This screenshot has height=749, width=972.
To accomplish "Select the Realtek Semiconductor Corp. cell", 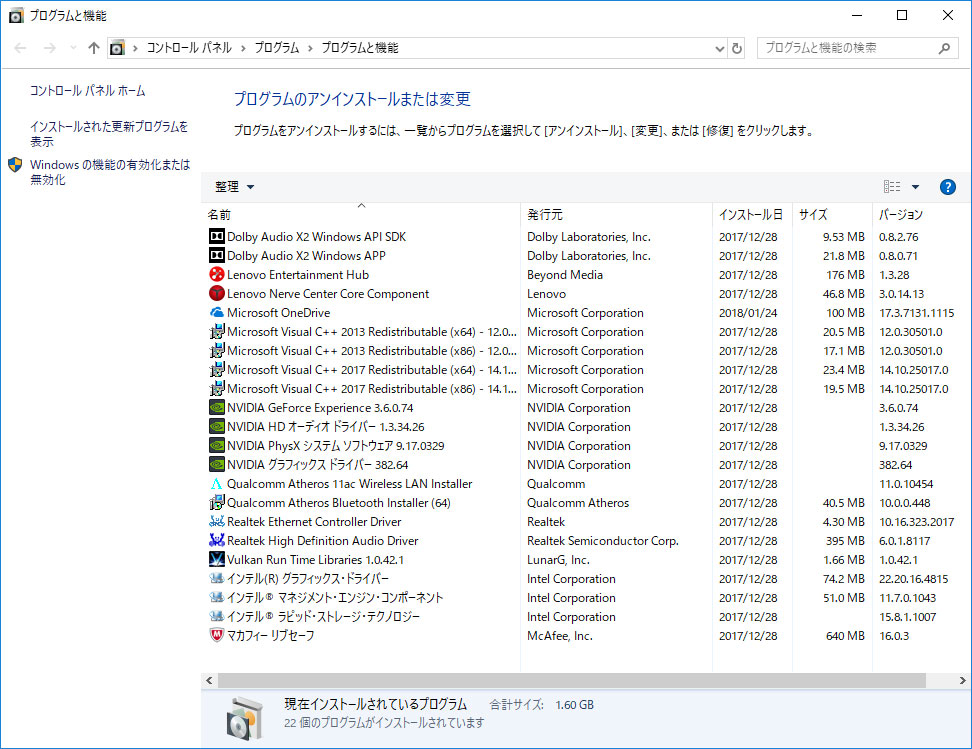I will [603, 541].
